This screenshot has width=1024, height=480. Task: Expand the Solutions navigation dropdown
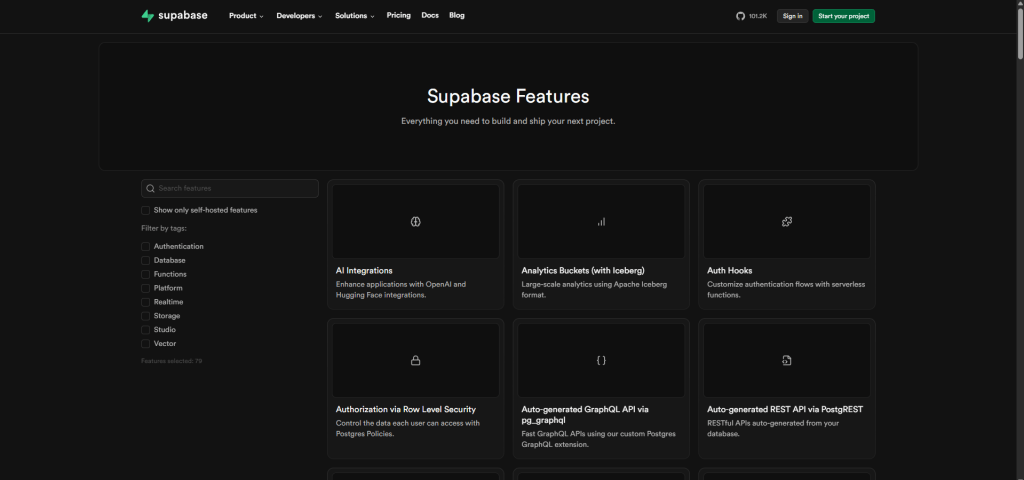pos(355,16)
